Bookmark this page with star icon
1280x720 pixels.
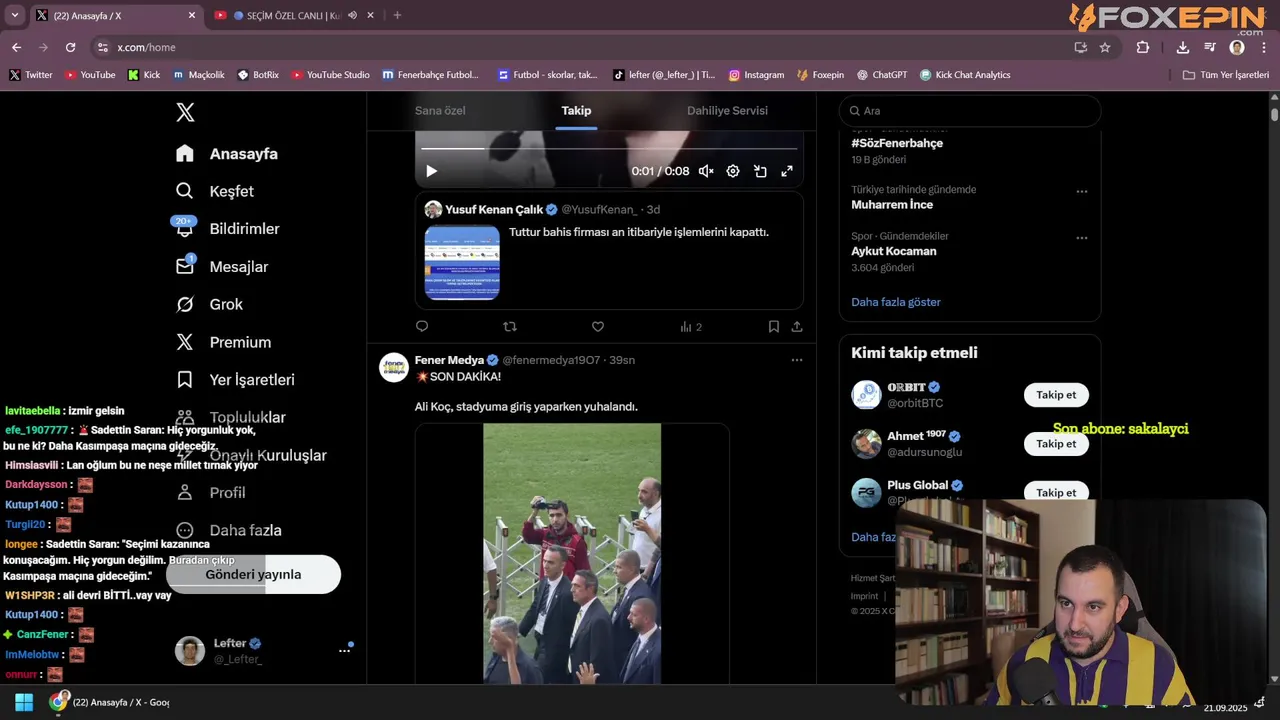click(1105, 47)
